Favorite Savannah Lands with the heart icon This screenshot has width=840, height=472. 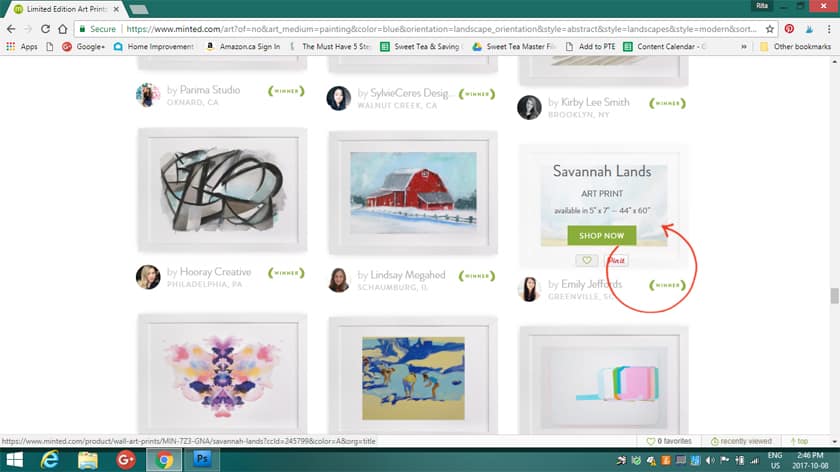pos(587,260)
